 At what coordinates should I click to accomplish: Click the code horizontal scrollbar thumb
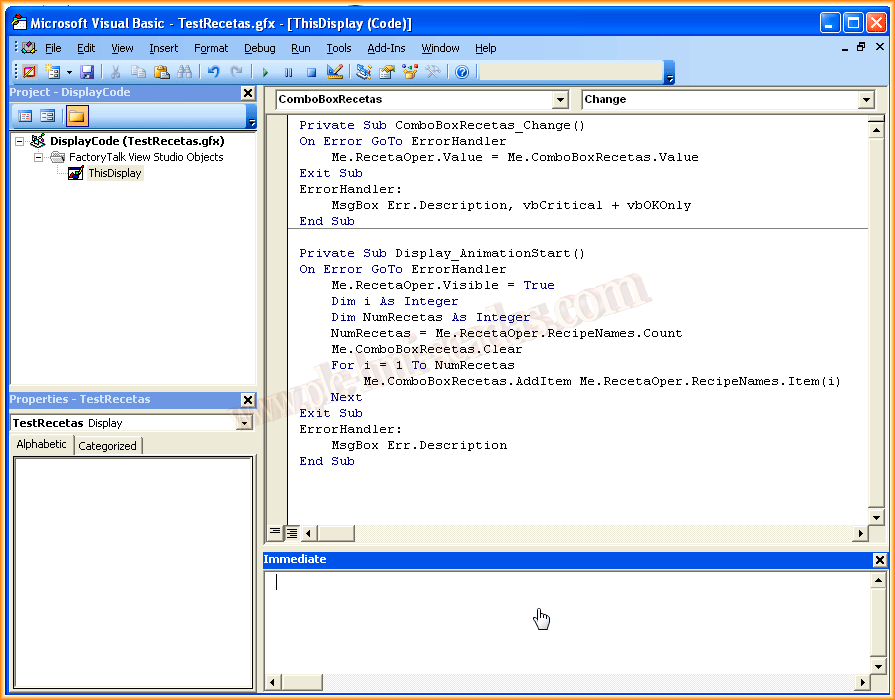[336, 533]
